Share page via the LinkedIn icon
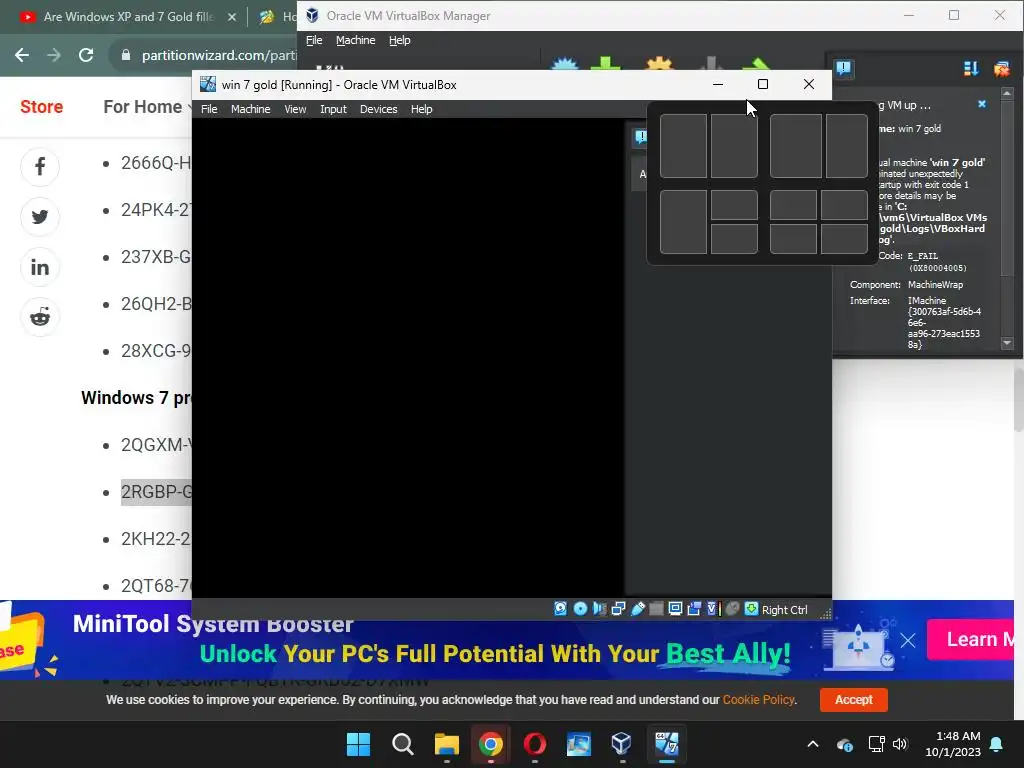The height and width of the screenshot is (768, 1024). [40, 267]
